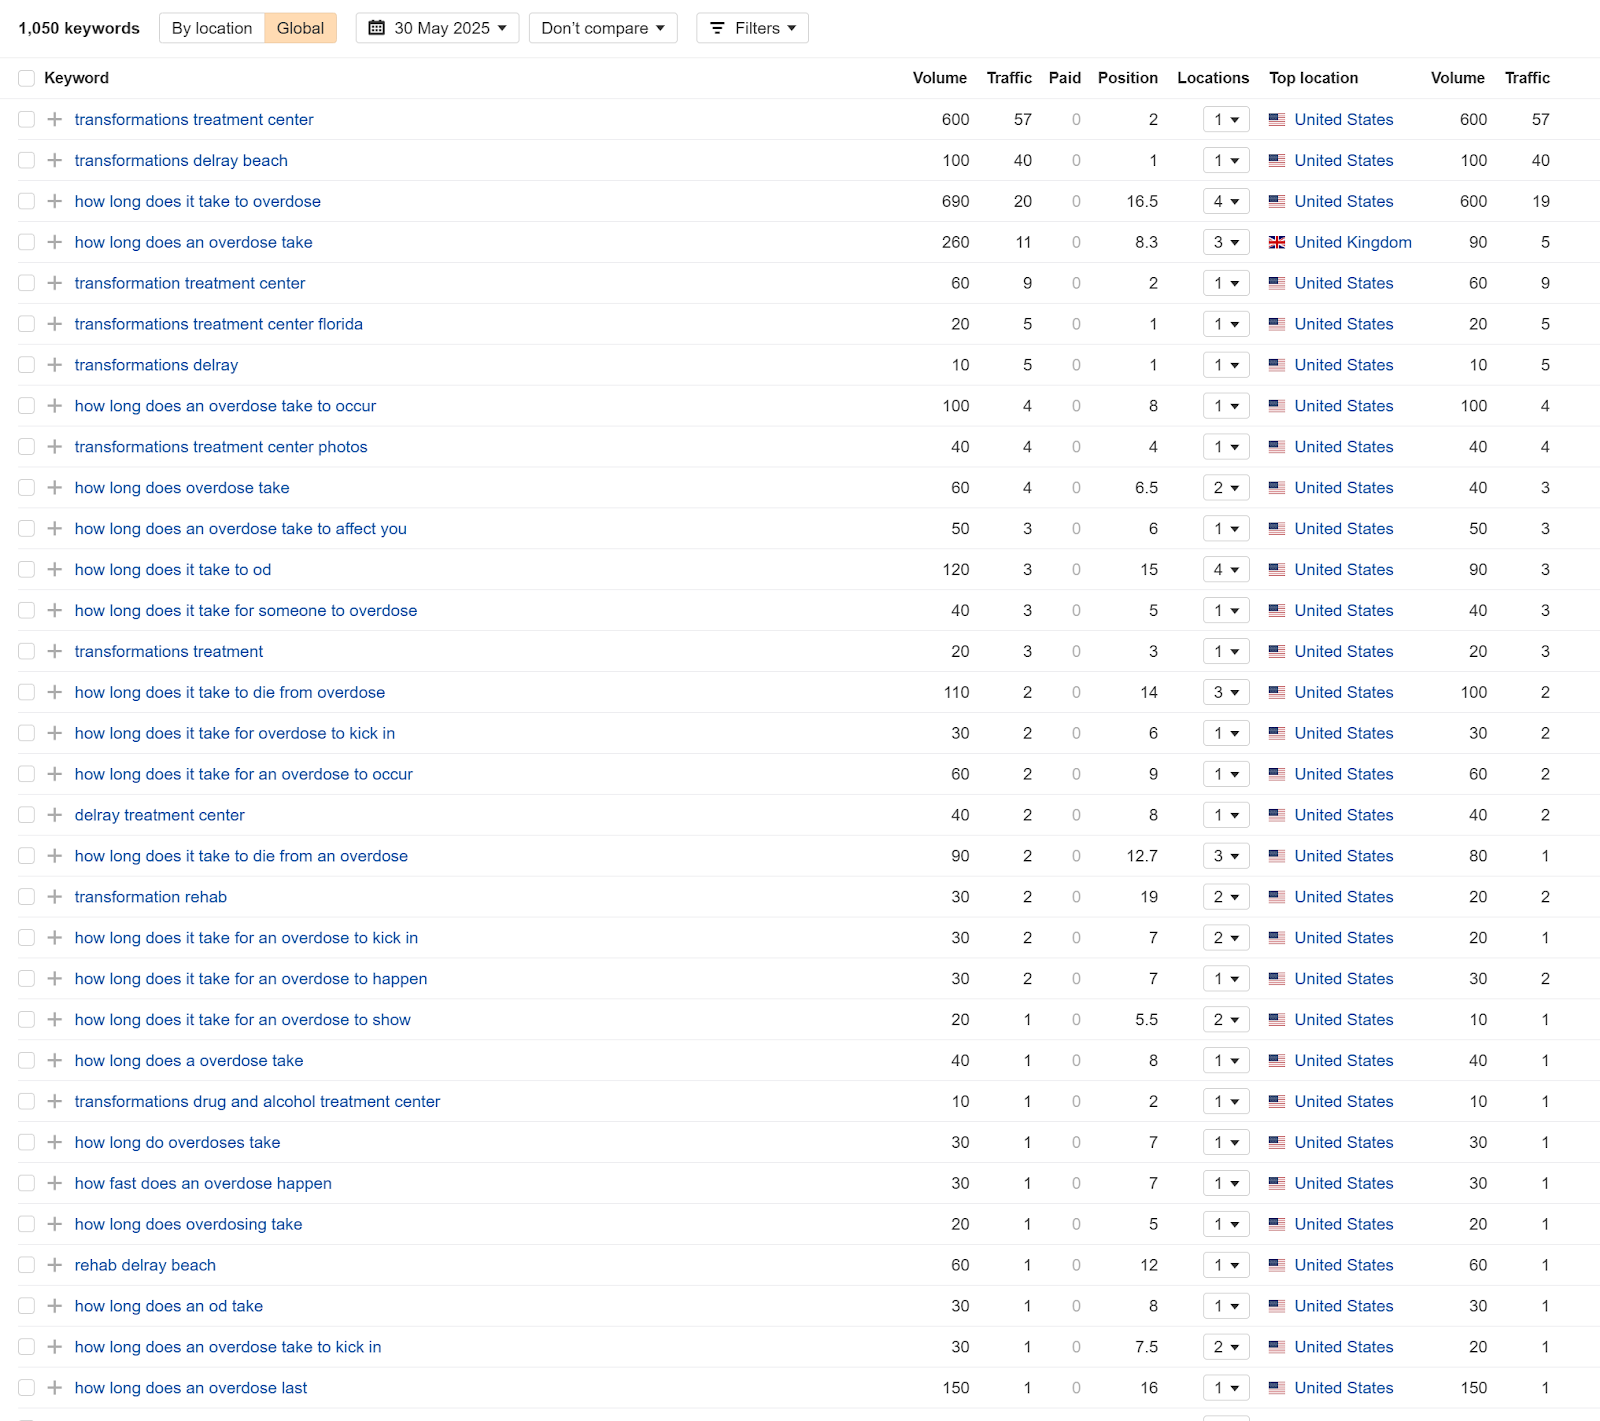The width and height of the screenshot is (1600, 1421).
Task: Open keyword 'how long does it take for an overdose to kick in'
Action: (x=246, y=938)
